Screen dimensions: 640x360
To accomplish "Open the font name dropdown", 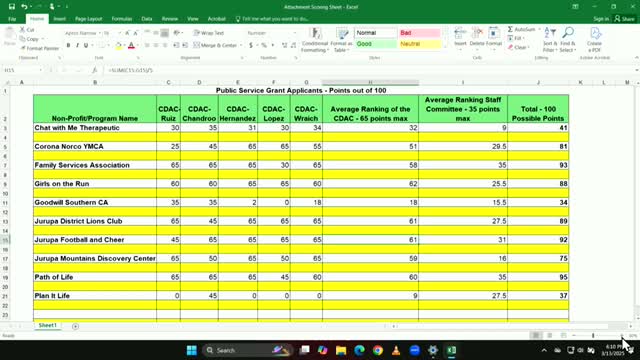I will click(x=100, y=33).
